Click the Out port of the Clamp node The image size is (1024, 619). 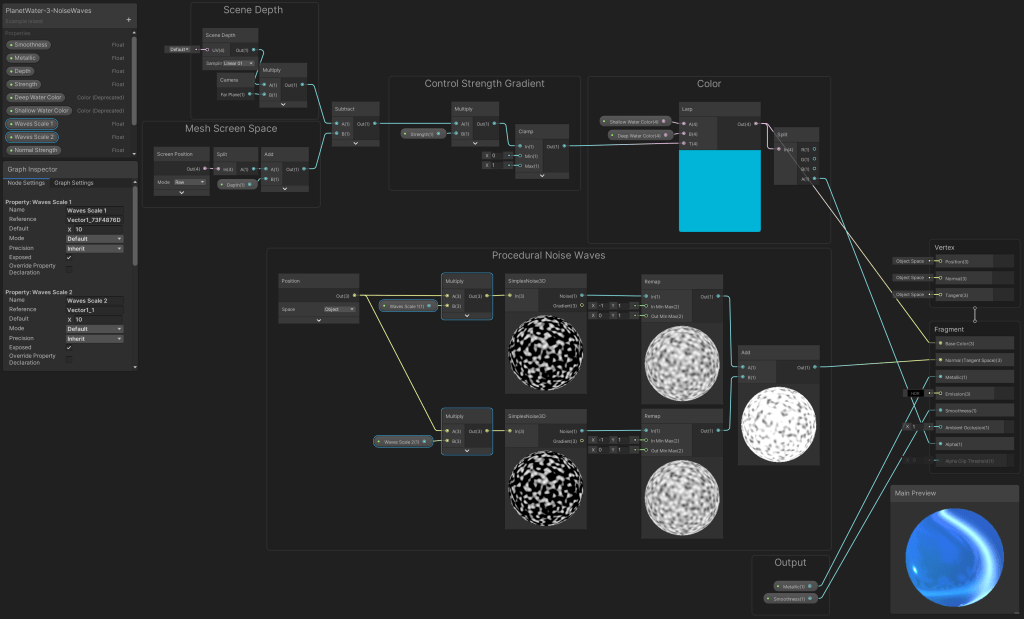click(564, 146)
